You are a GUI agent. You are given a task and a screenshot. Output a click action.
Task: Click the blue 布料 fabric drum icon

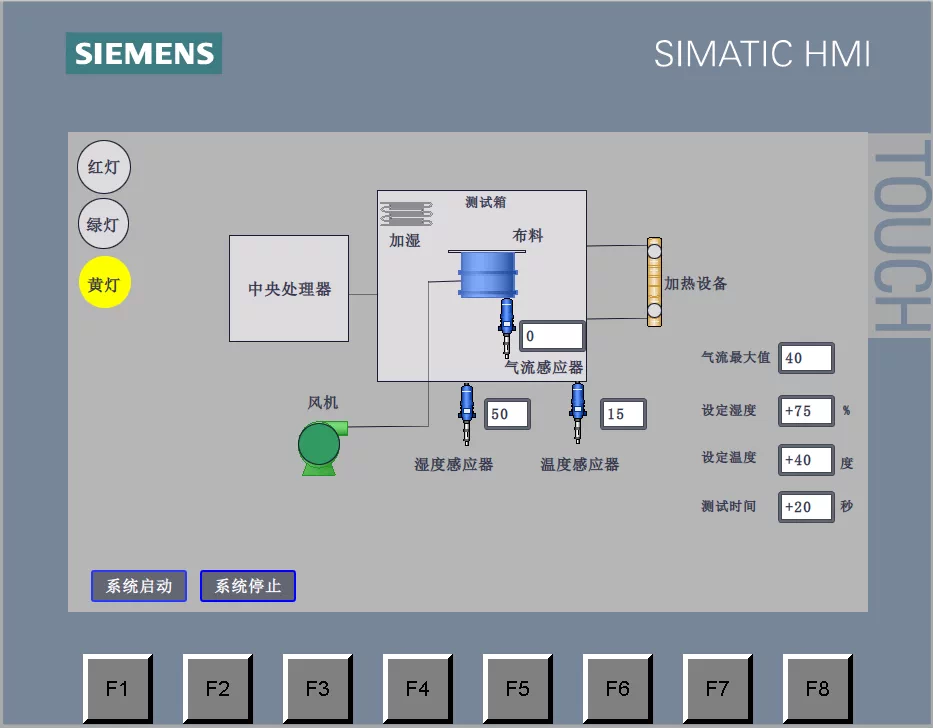coord(487,274)
